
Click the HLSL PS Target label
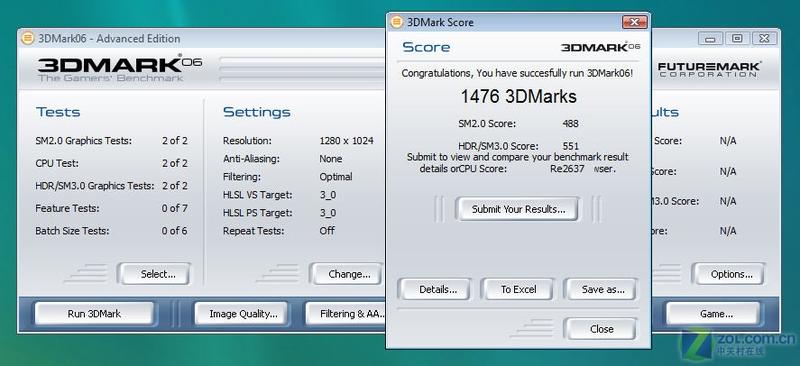257,213
